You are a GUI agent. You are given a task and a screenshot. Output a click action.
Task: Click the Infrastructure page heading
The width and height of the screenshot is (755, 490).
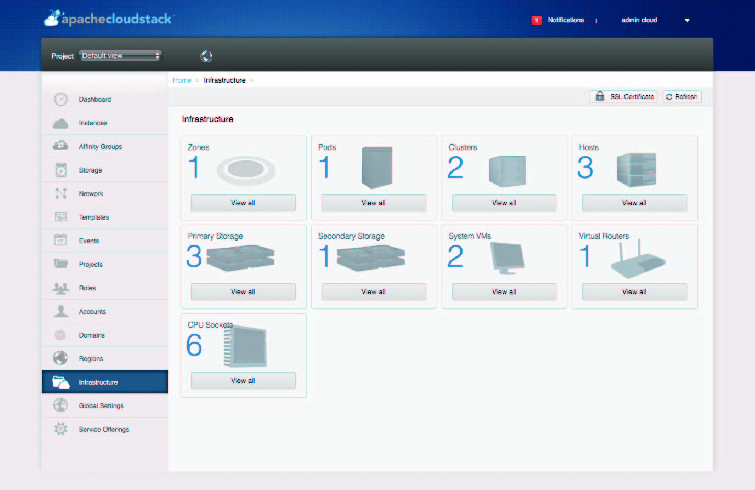[x=208, y=119]
